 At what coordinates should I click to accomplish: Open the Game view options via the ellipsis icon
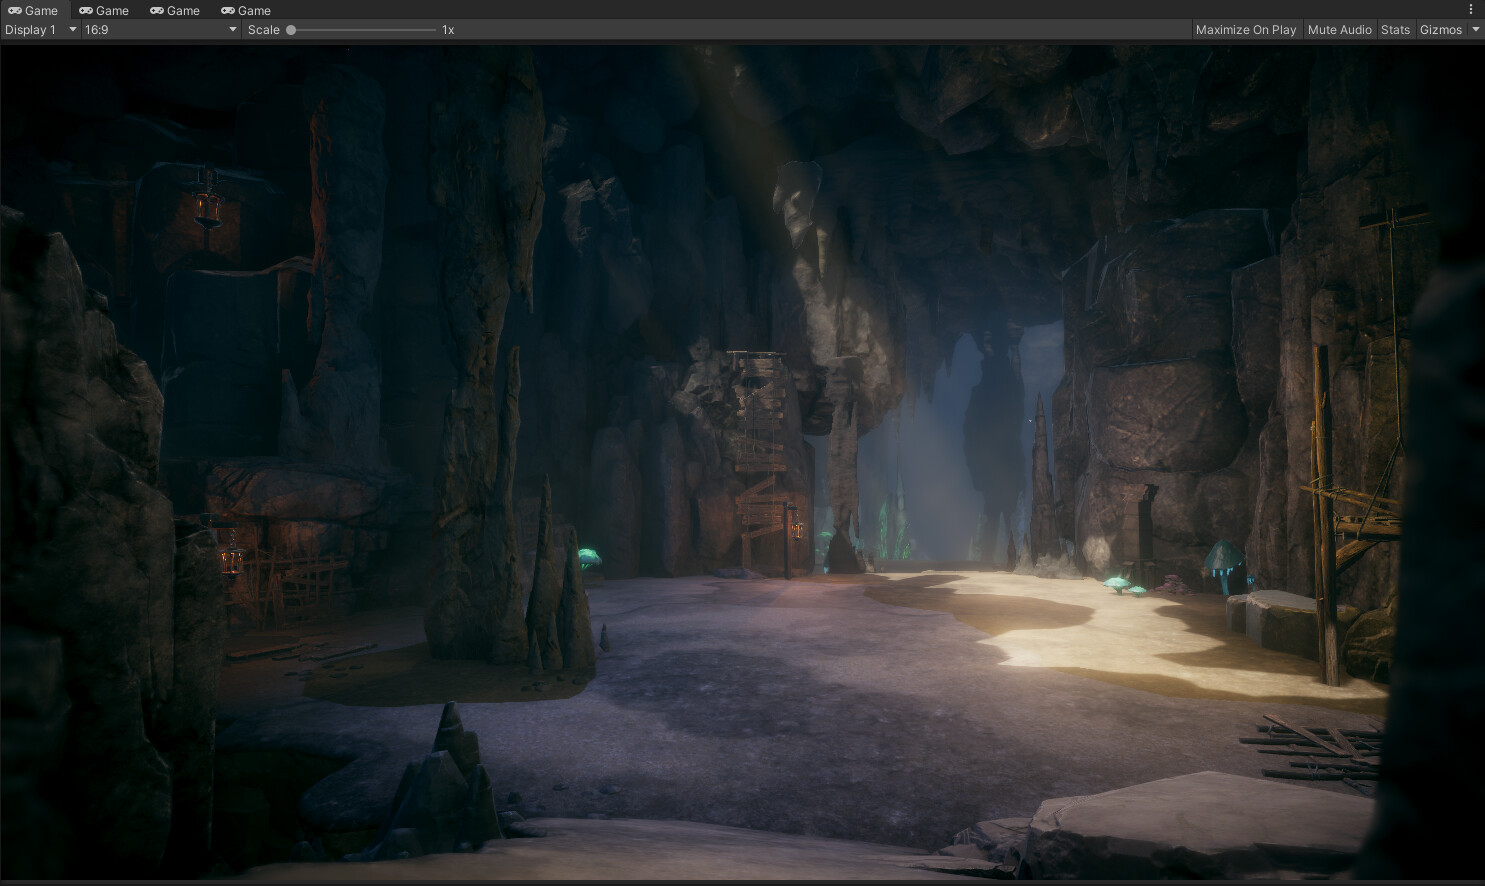[x=1470, y=9]
